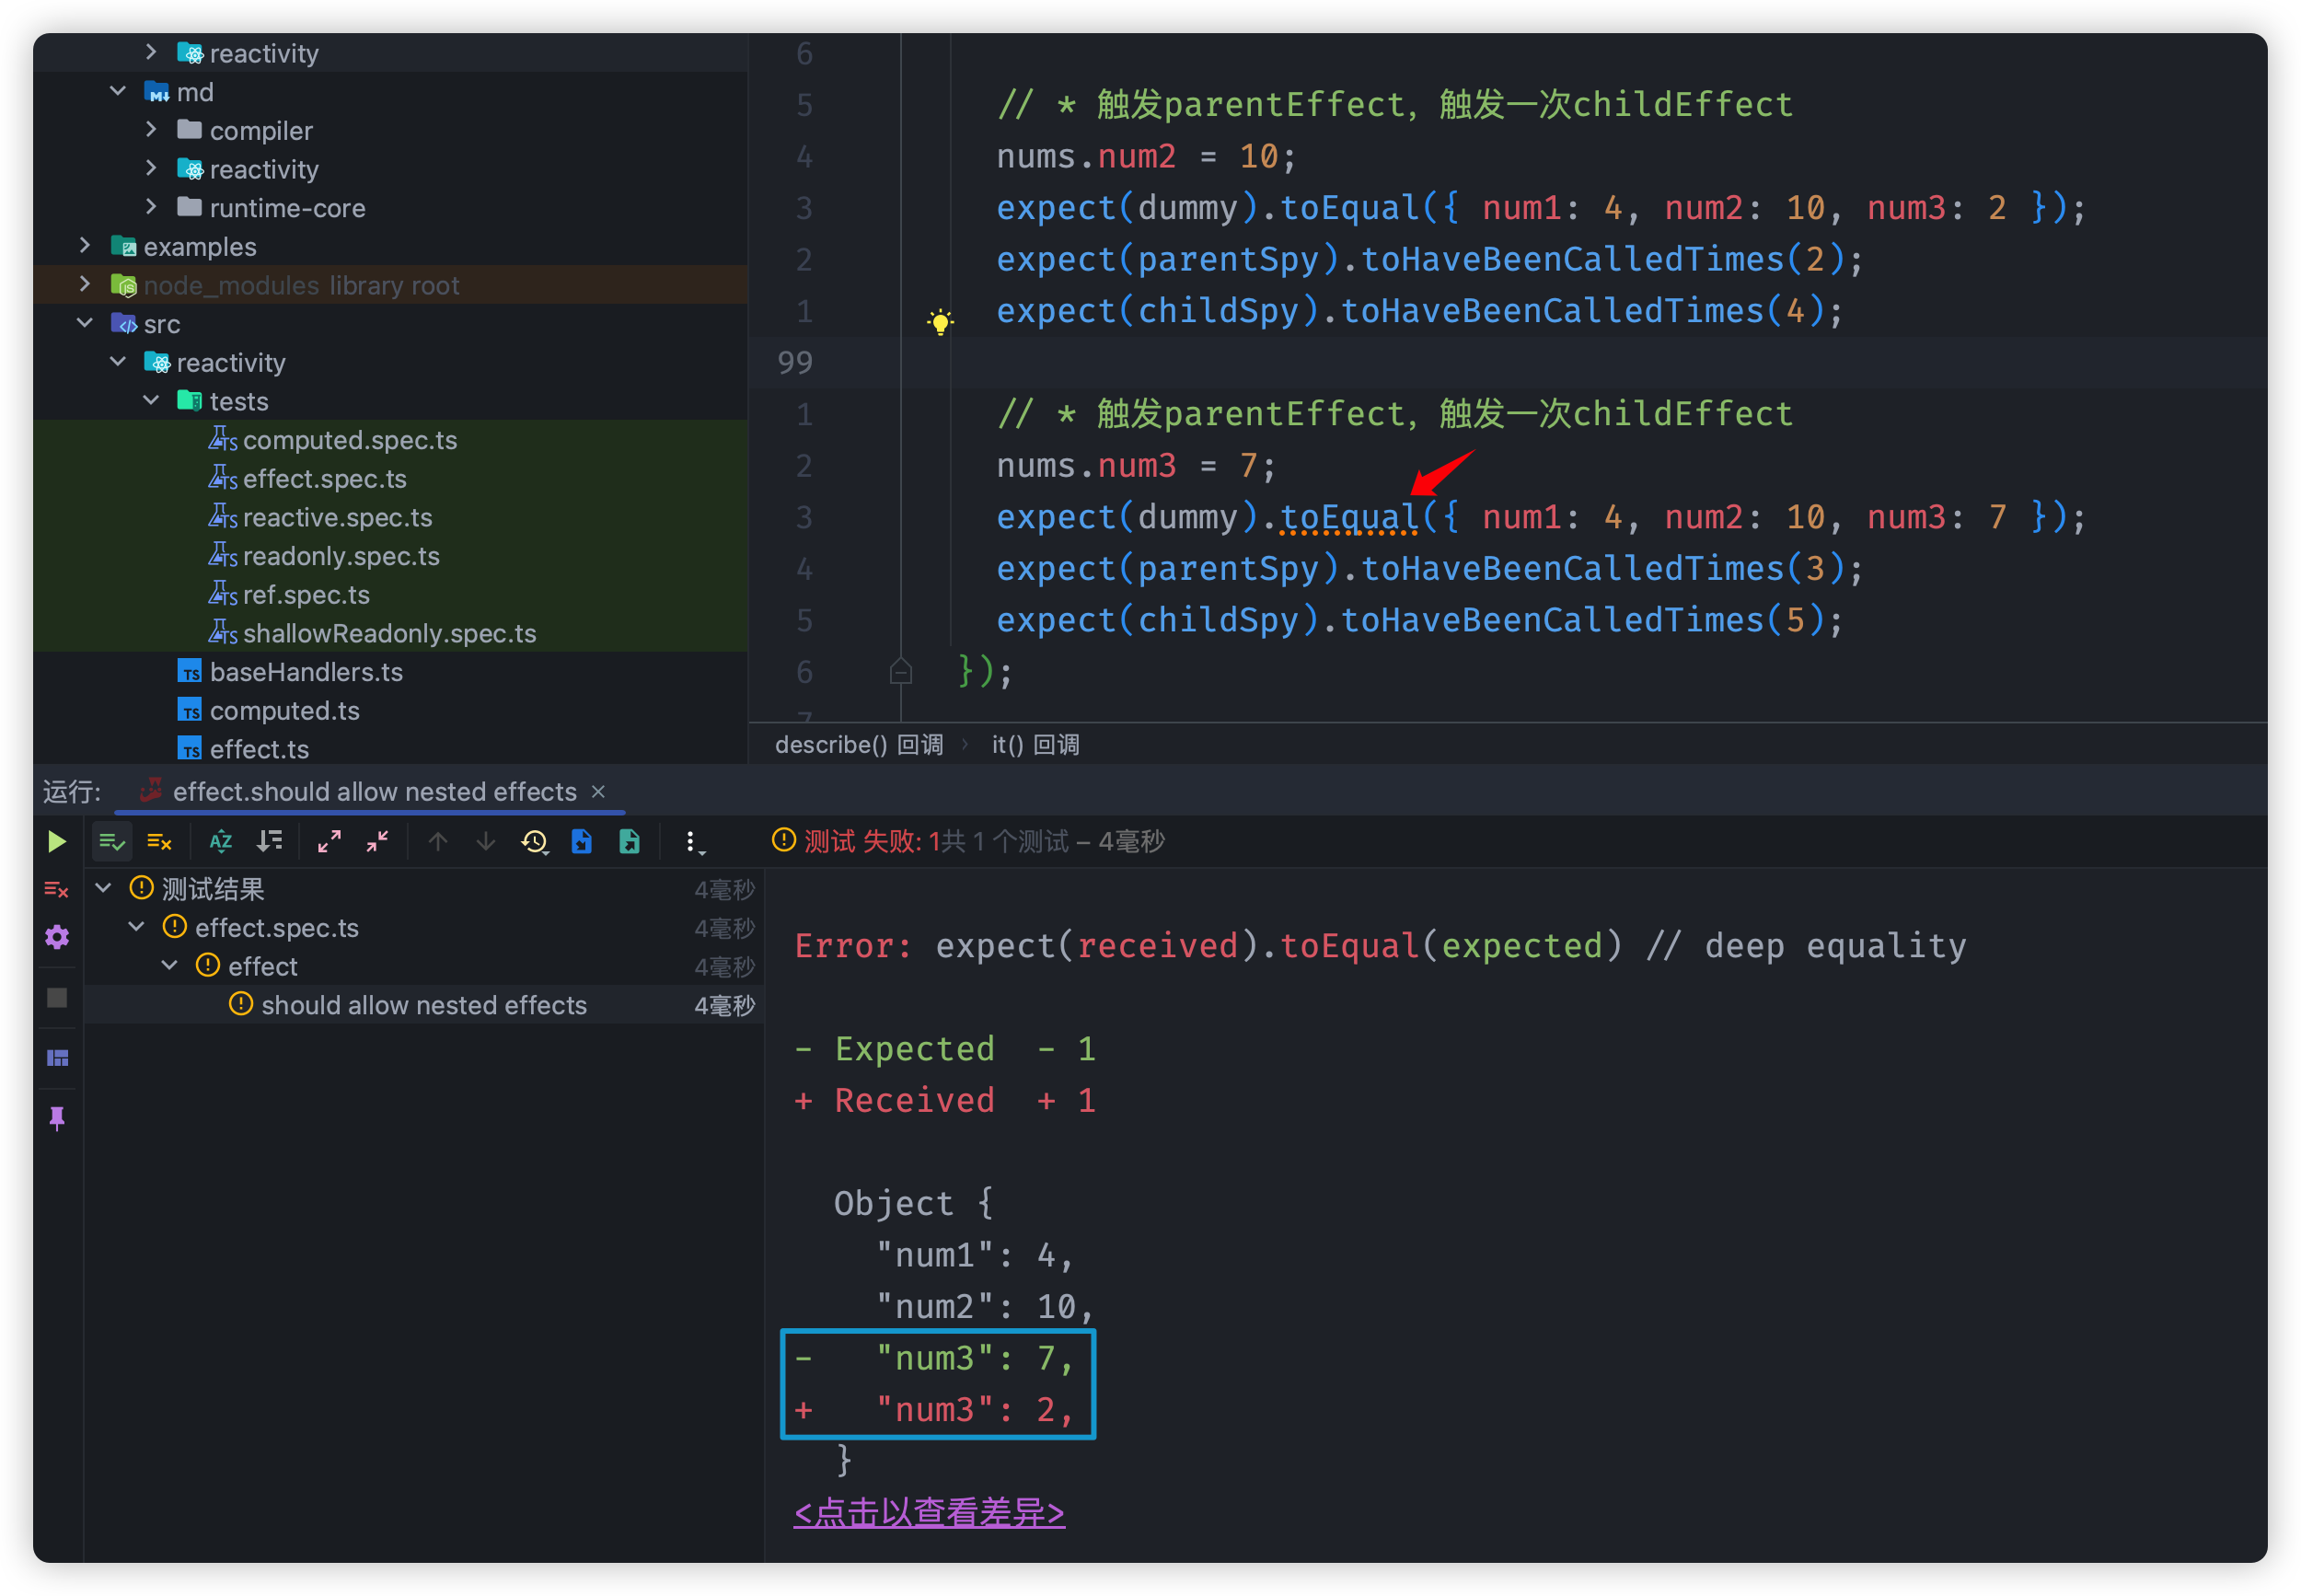Click the lightbulb quick-fix icon
2301x1596 pixels.
click(x=940, y=322)
